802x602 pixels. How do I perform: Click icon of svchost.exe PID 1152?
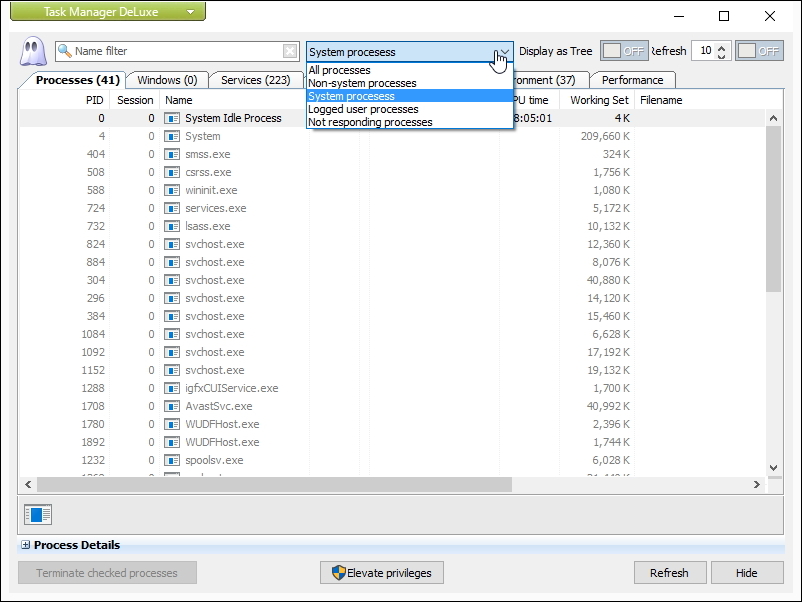pos(172,370)
